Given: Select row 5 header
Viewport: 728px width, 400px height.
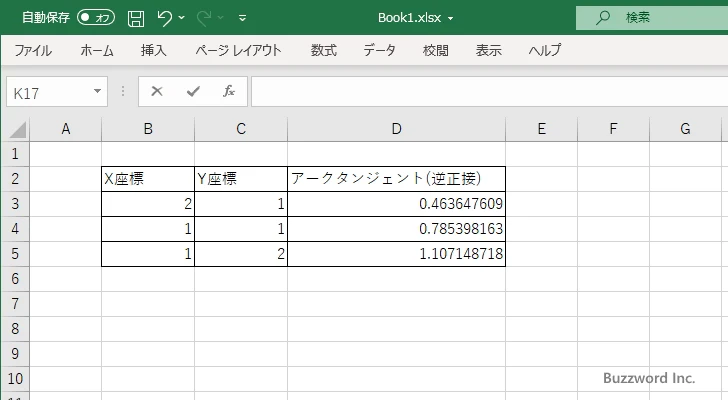Looking at the screenshot, I should click(x=15, y=254).
